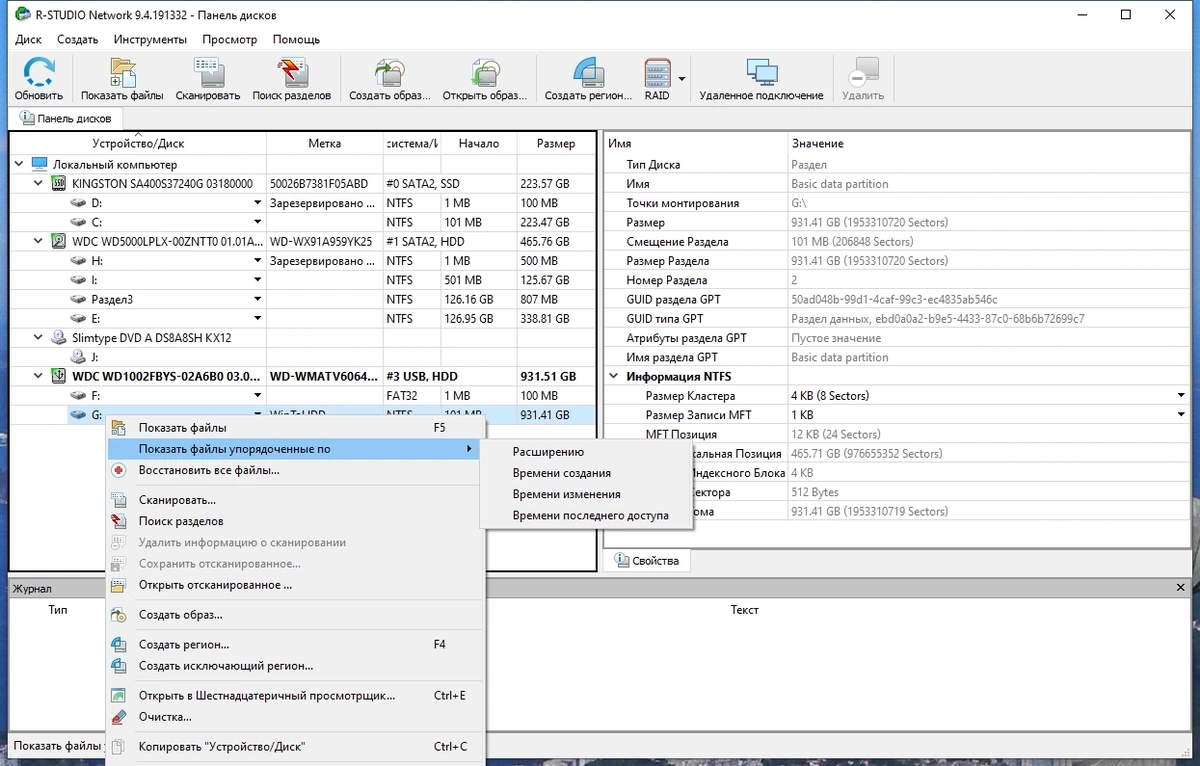
Task: Collapse the Slimtype DVD drive node
Action: pyautogui.click(x=39, y=338)
